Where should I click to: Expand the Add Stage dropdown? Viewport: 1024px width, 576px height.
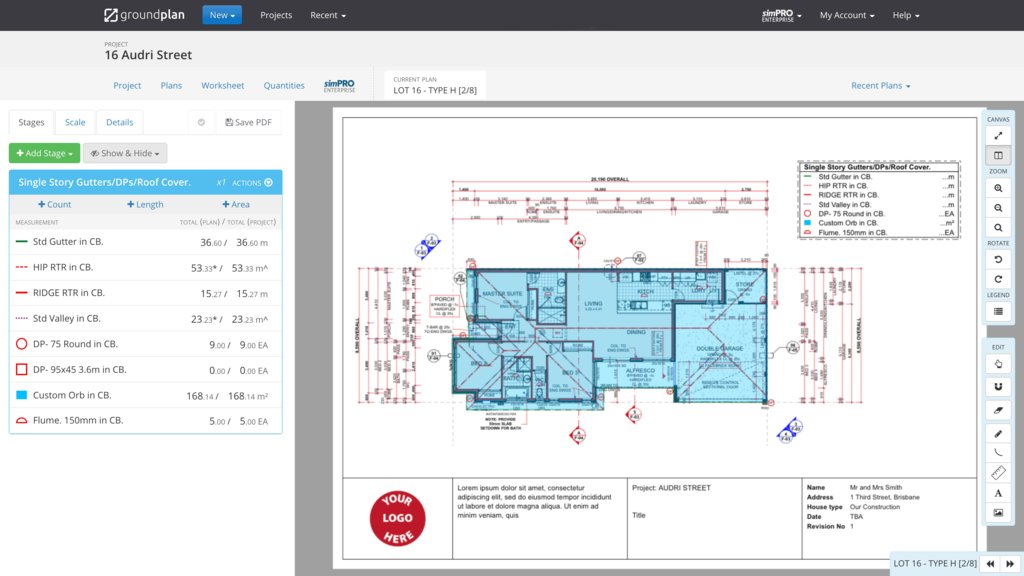(44, 152)
